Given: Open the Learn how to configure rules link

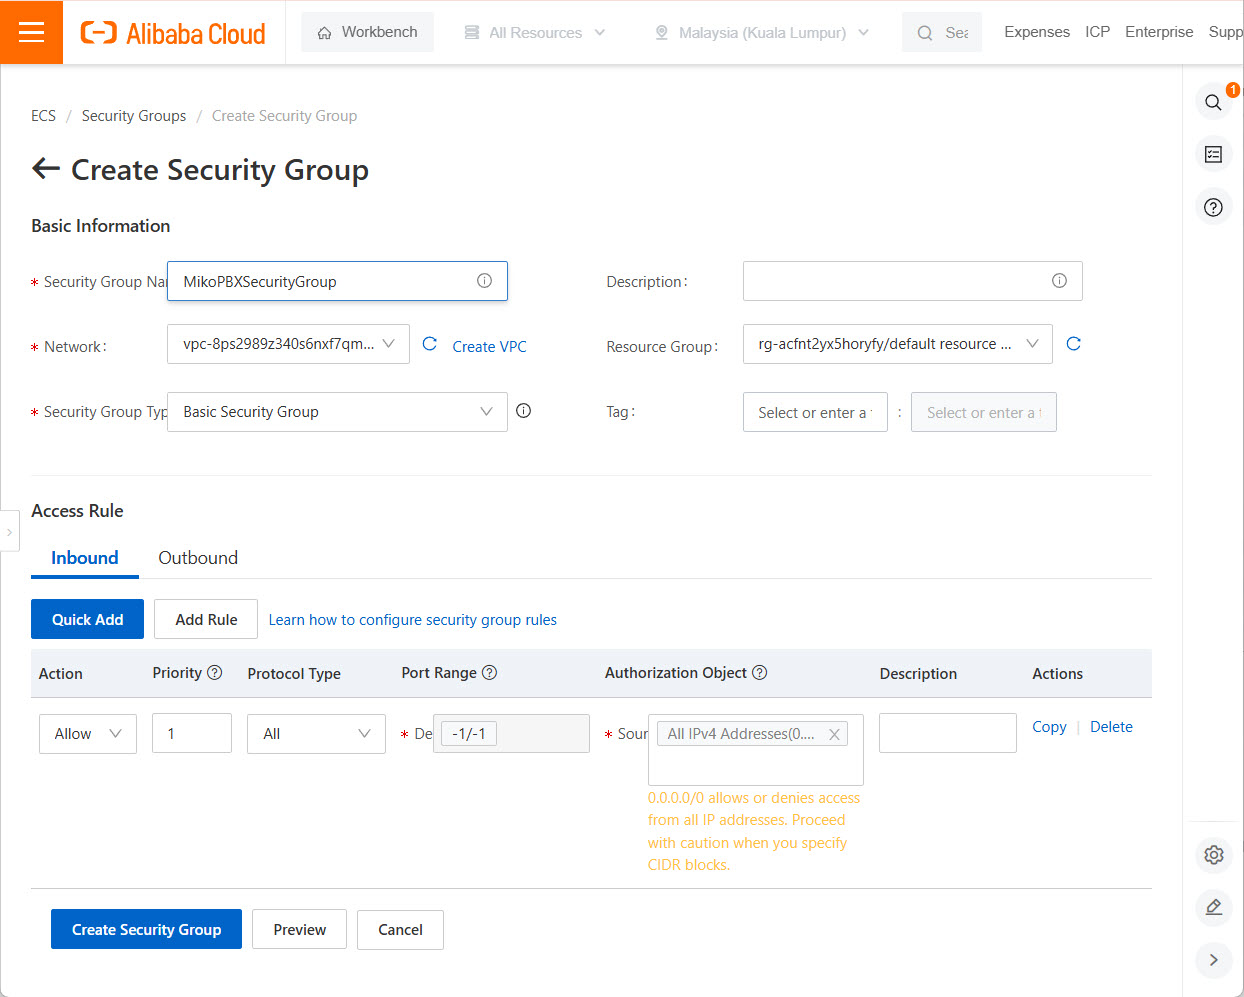Looking at the screenshot, I should pos(412,620).
